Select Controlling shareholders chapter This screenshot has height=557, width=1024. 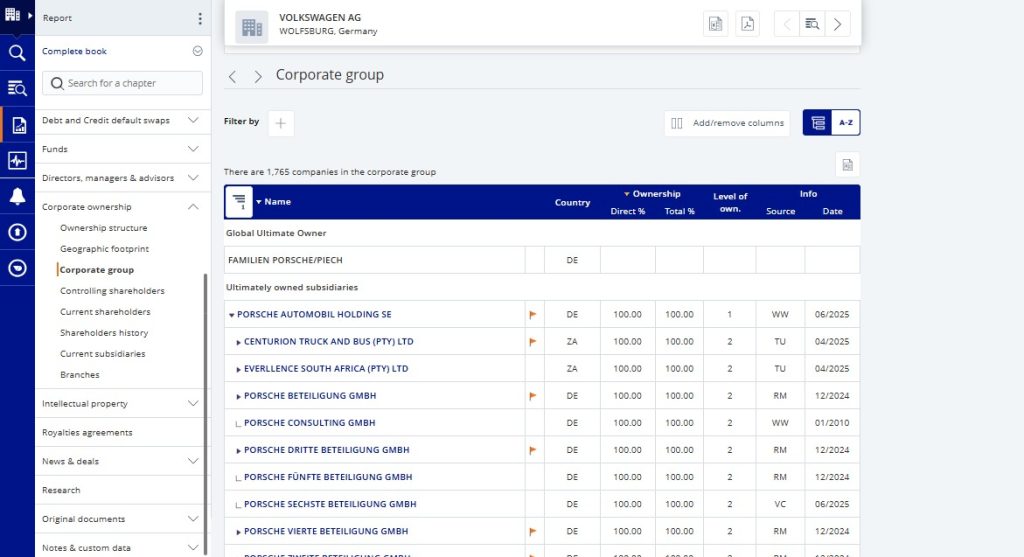pyautogui.click(x=112, y=291)
